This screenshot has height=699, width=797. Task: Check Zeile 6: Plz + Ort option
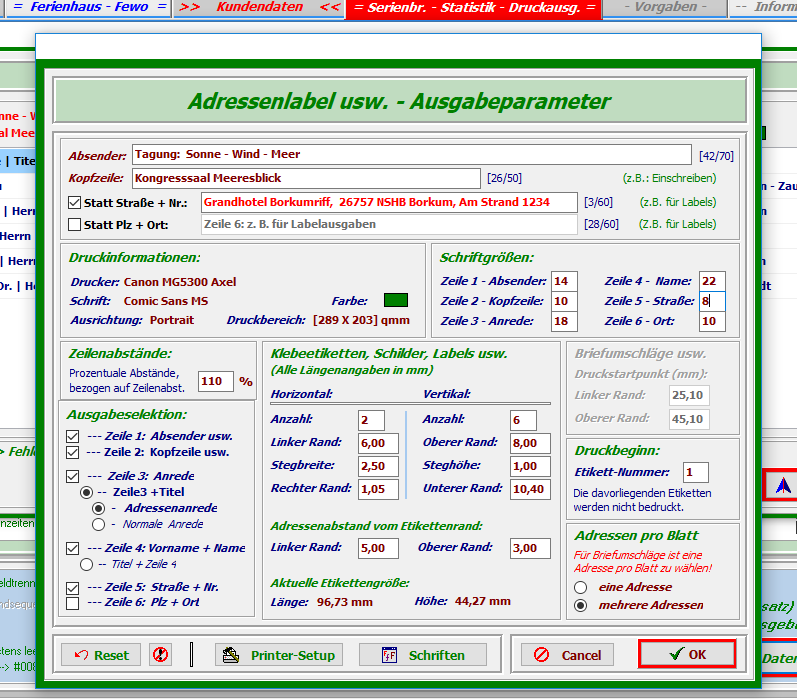(x=72, y=603)
